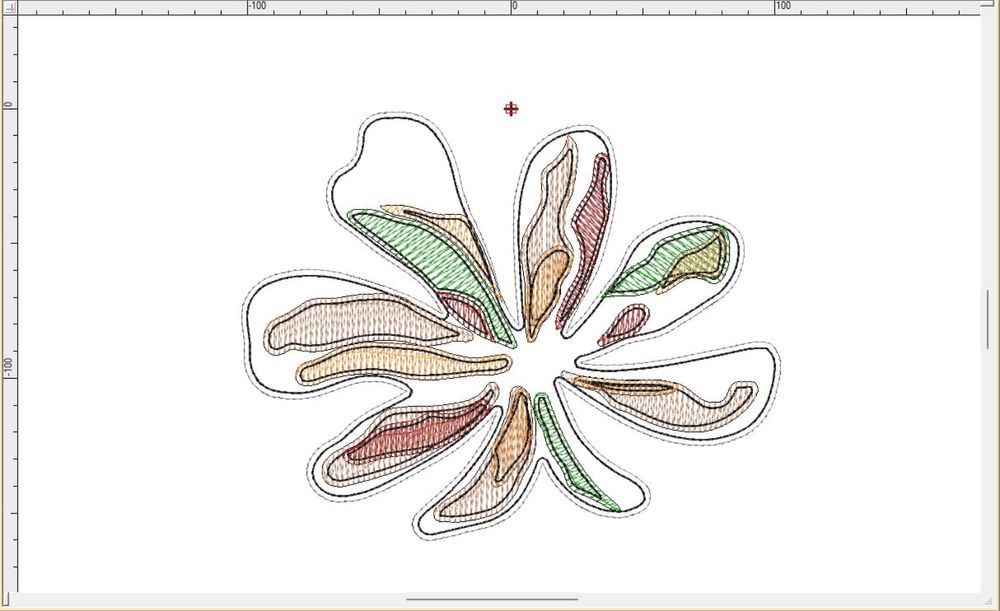Viewport: 1000px width, 611px height.
Task: Click the red crosshair origin marker
Action: pyautogui.click(x=511, y=109)
